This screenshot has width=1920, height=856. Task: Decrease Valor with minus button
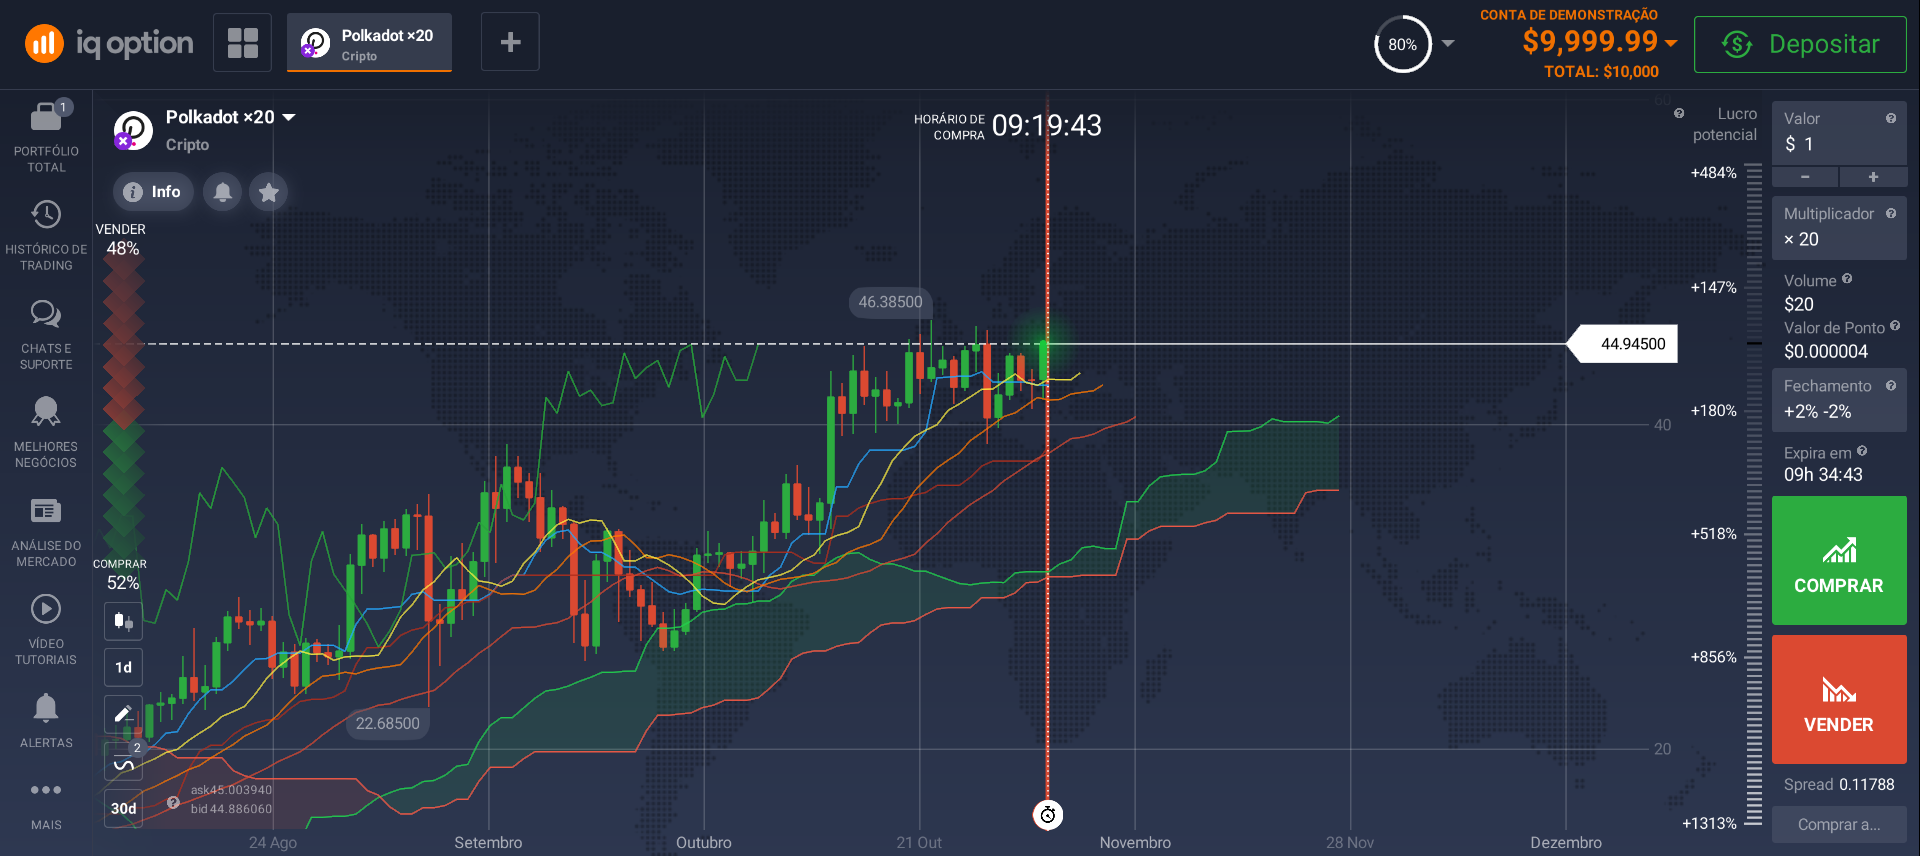tap(1805, 177)
